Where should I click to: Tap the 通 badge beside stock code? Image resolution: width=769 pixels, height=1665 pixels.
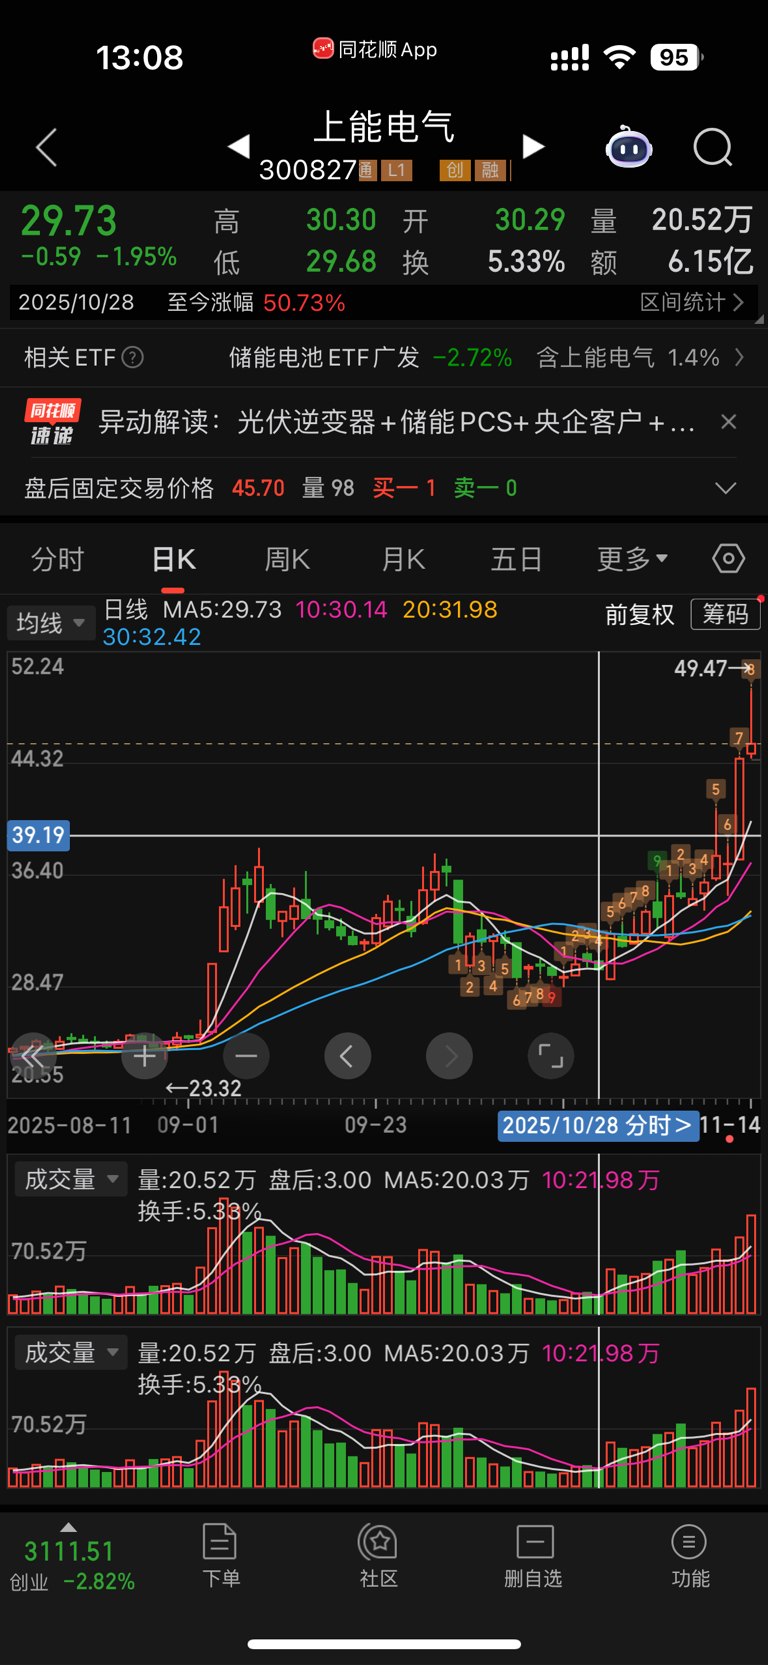point(367,171)
